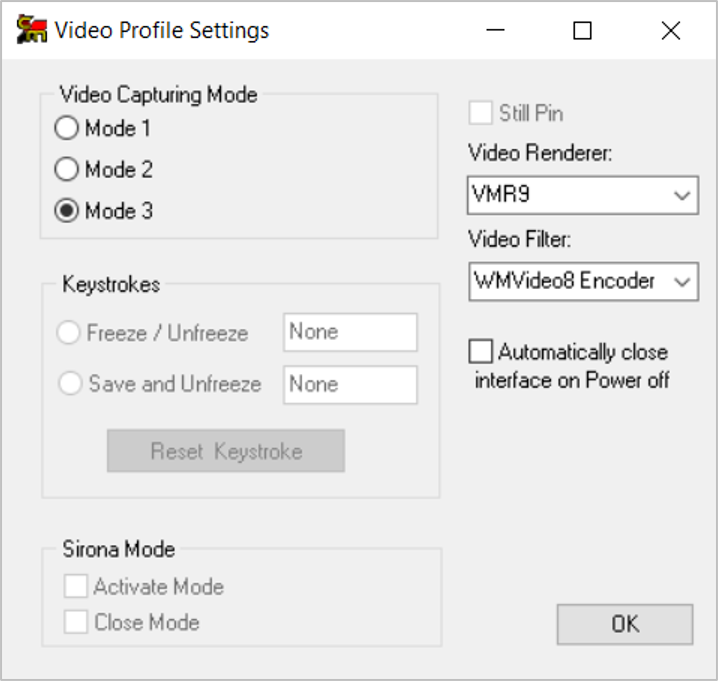
Task: Select the Freeze / Unfreeze radio option
Action: (69, 333)
